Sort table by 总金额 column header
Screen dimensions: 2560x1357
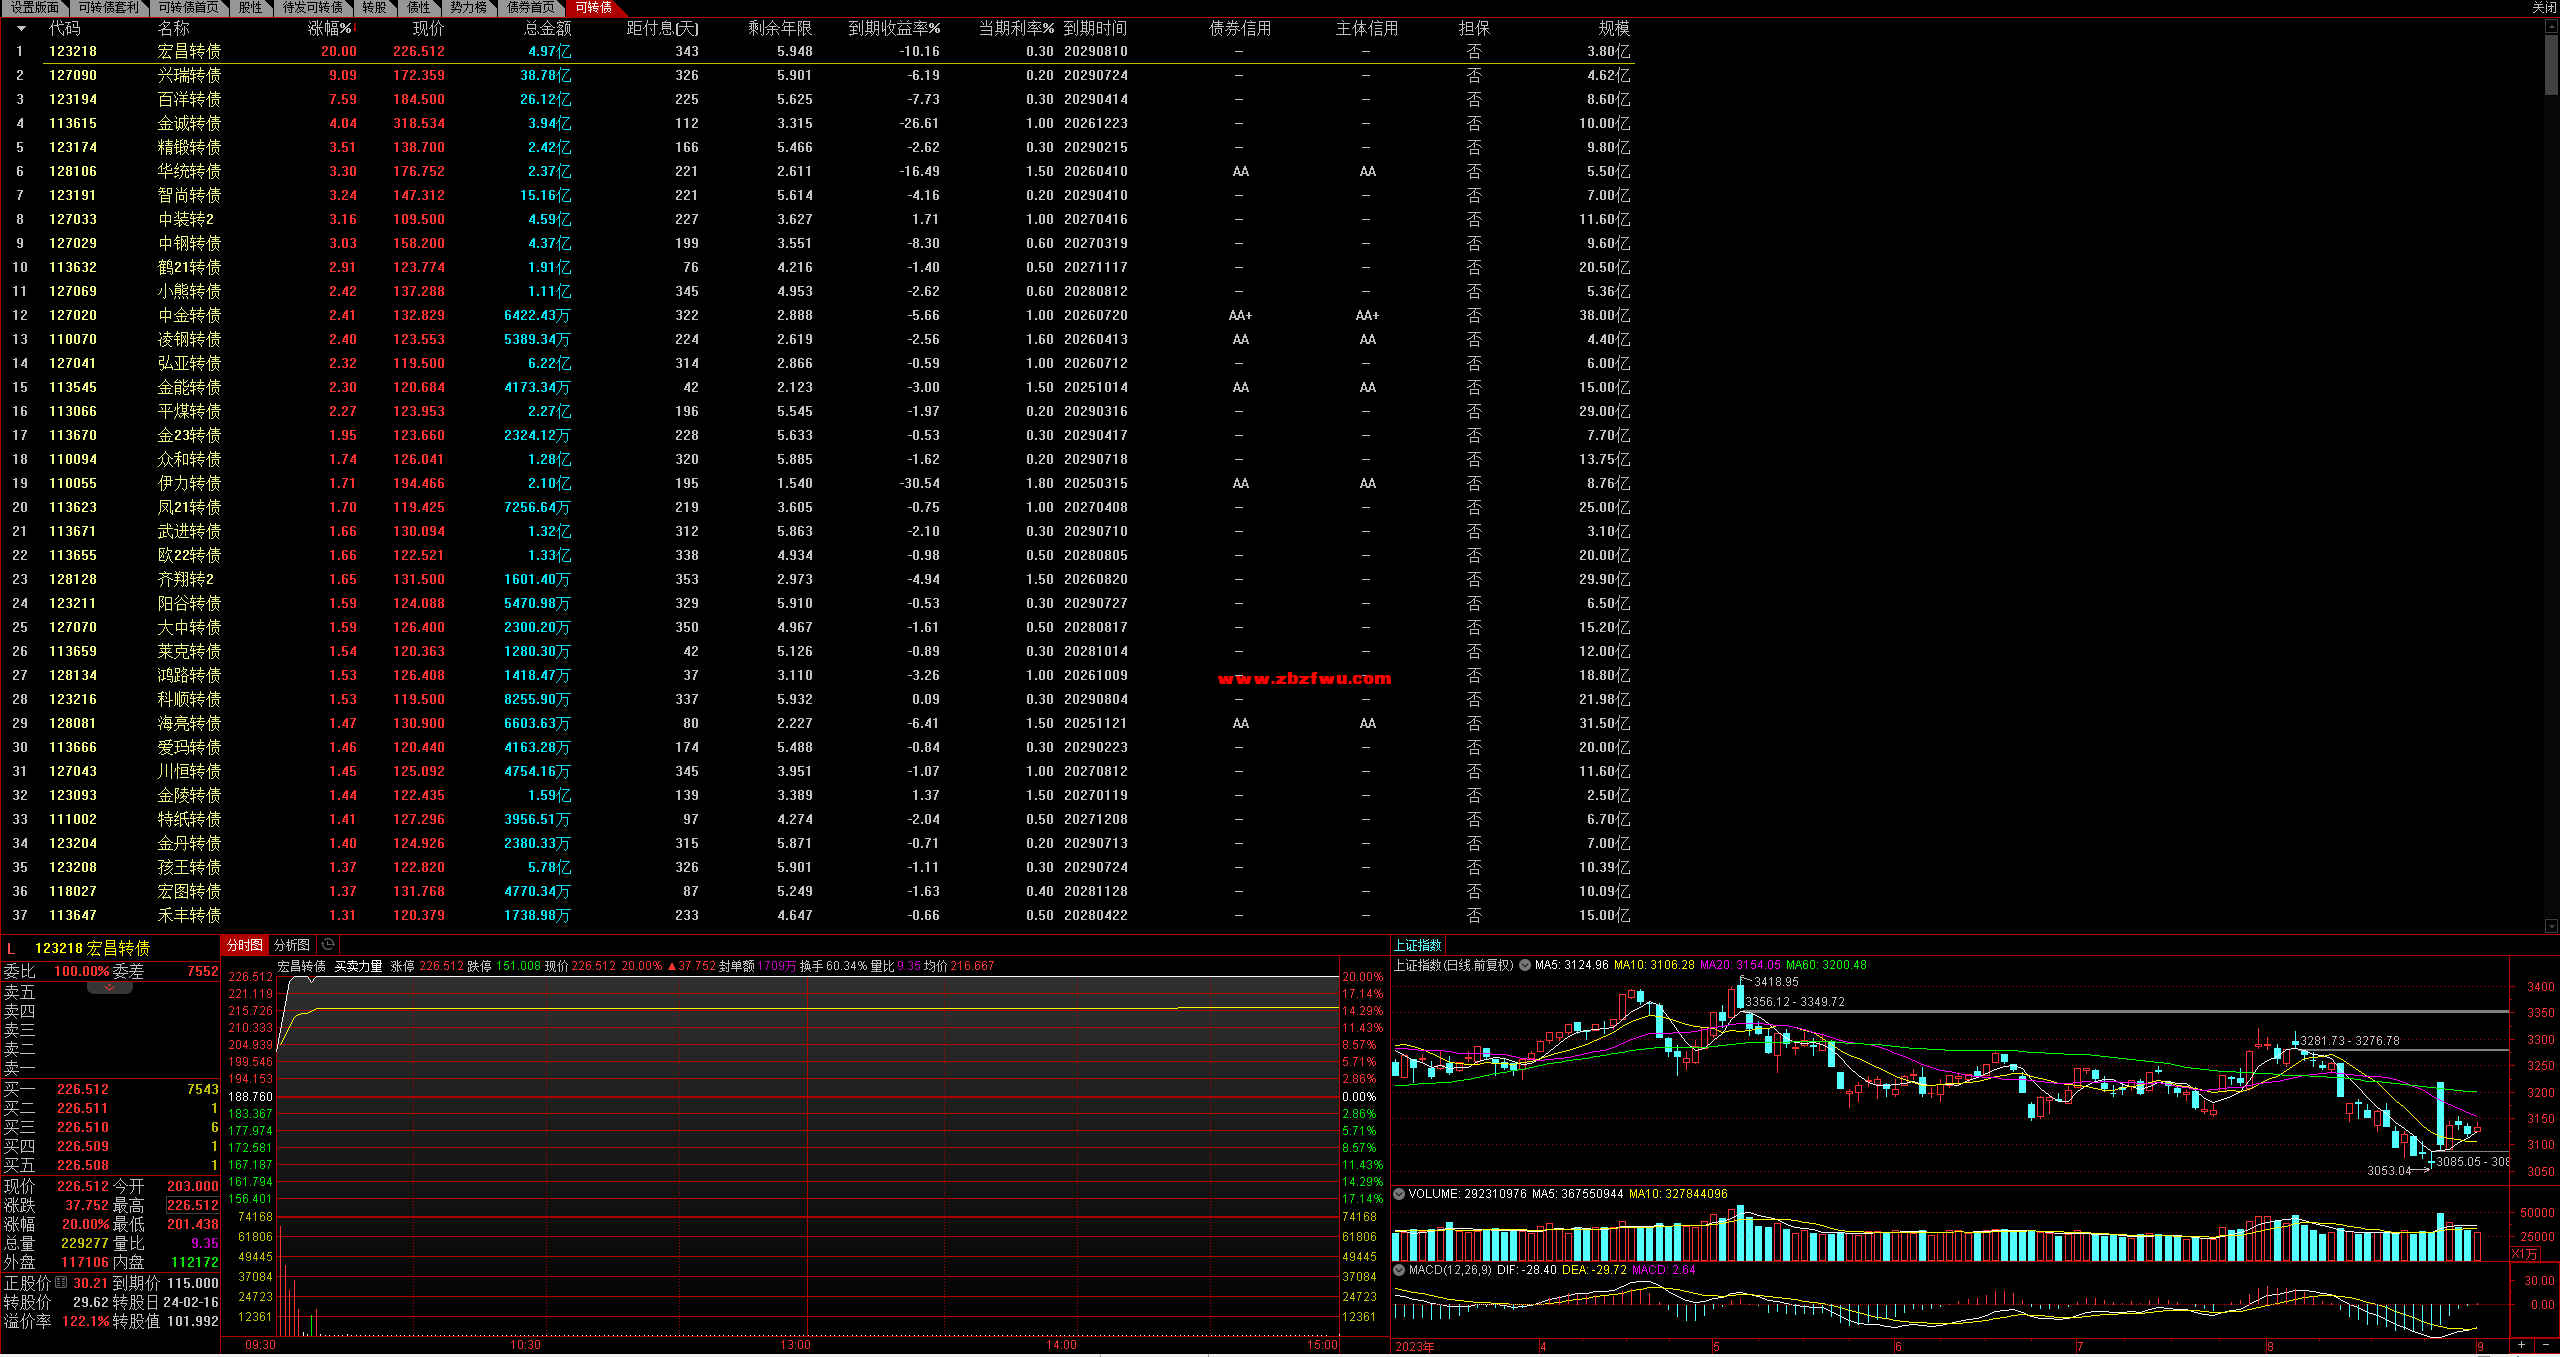548,29
